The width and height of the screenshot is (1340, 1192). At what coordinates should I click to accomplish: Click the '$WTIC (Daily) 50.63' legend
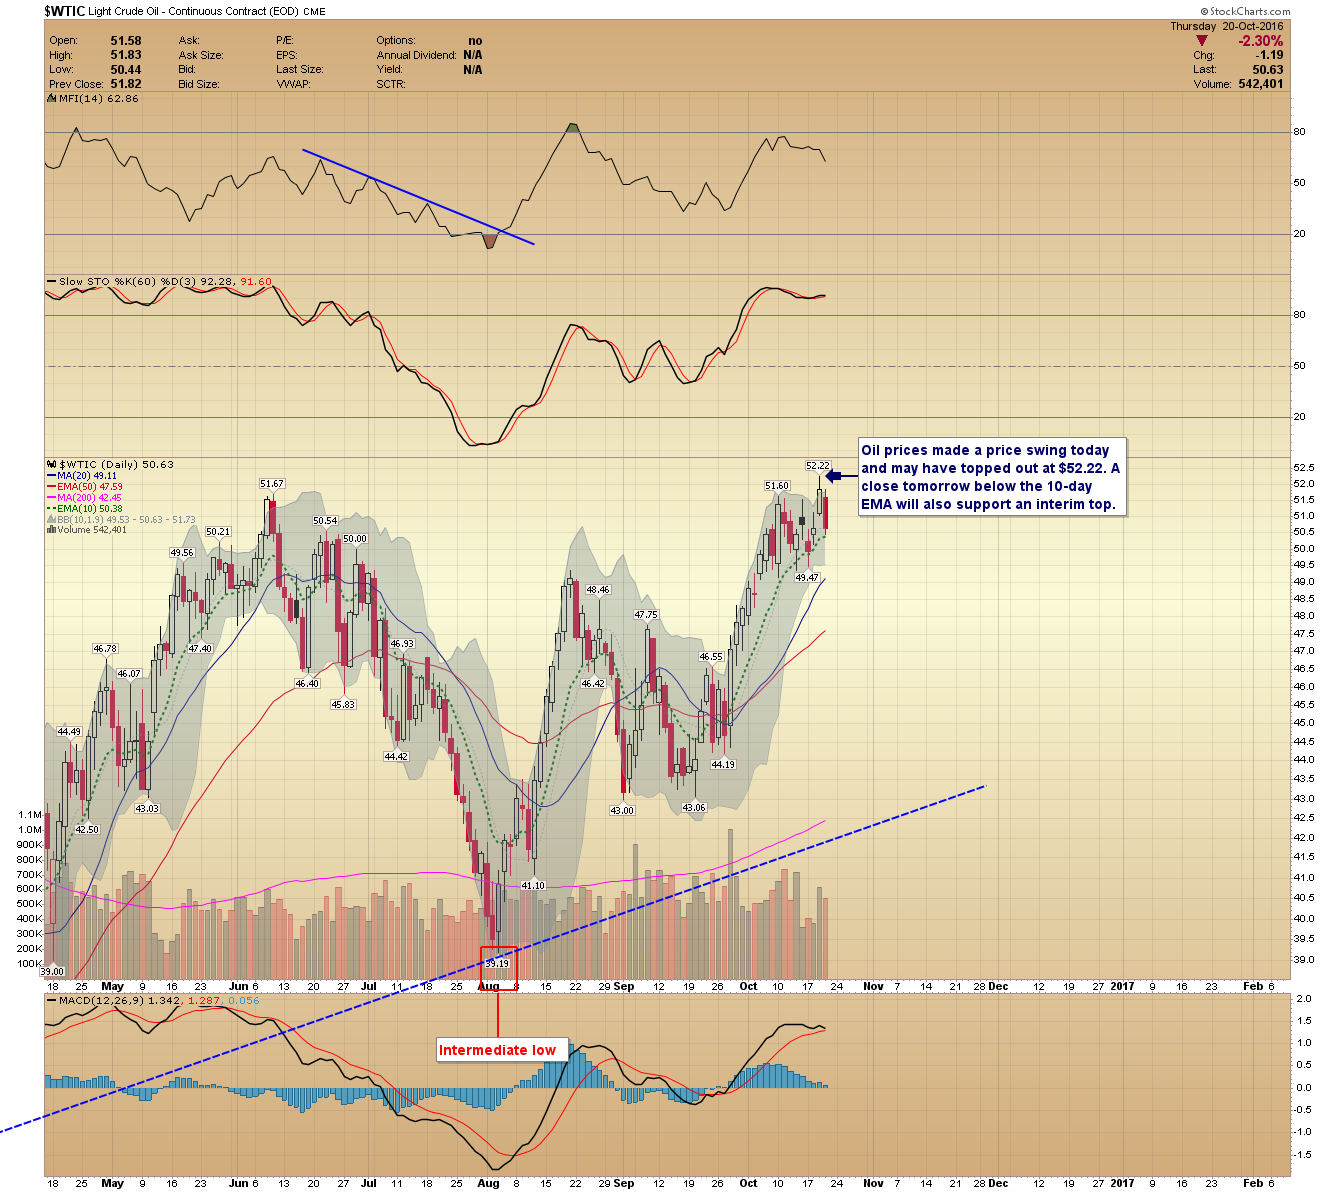(x=111, y=464)
